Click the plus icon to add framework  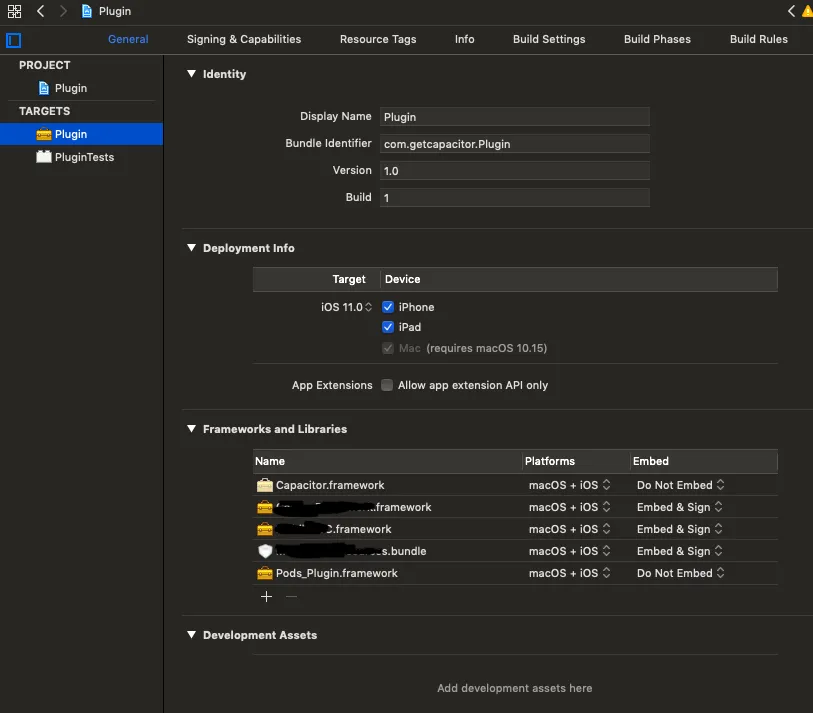coord(266,597)
